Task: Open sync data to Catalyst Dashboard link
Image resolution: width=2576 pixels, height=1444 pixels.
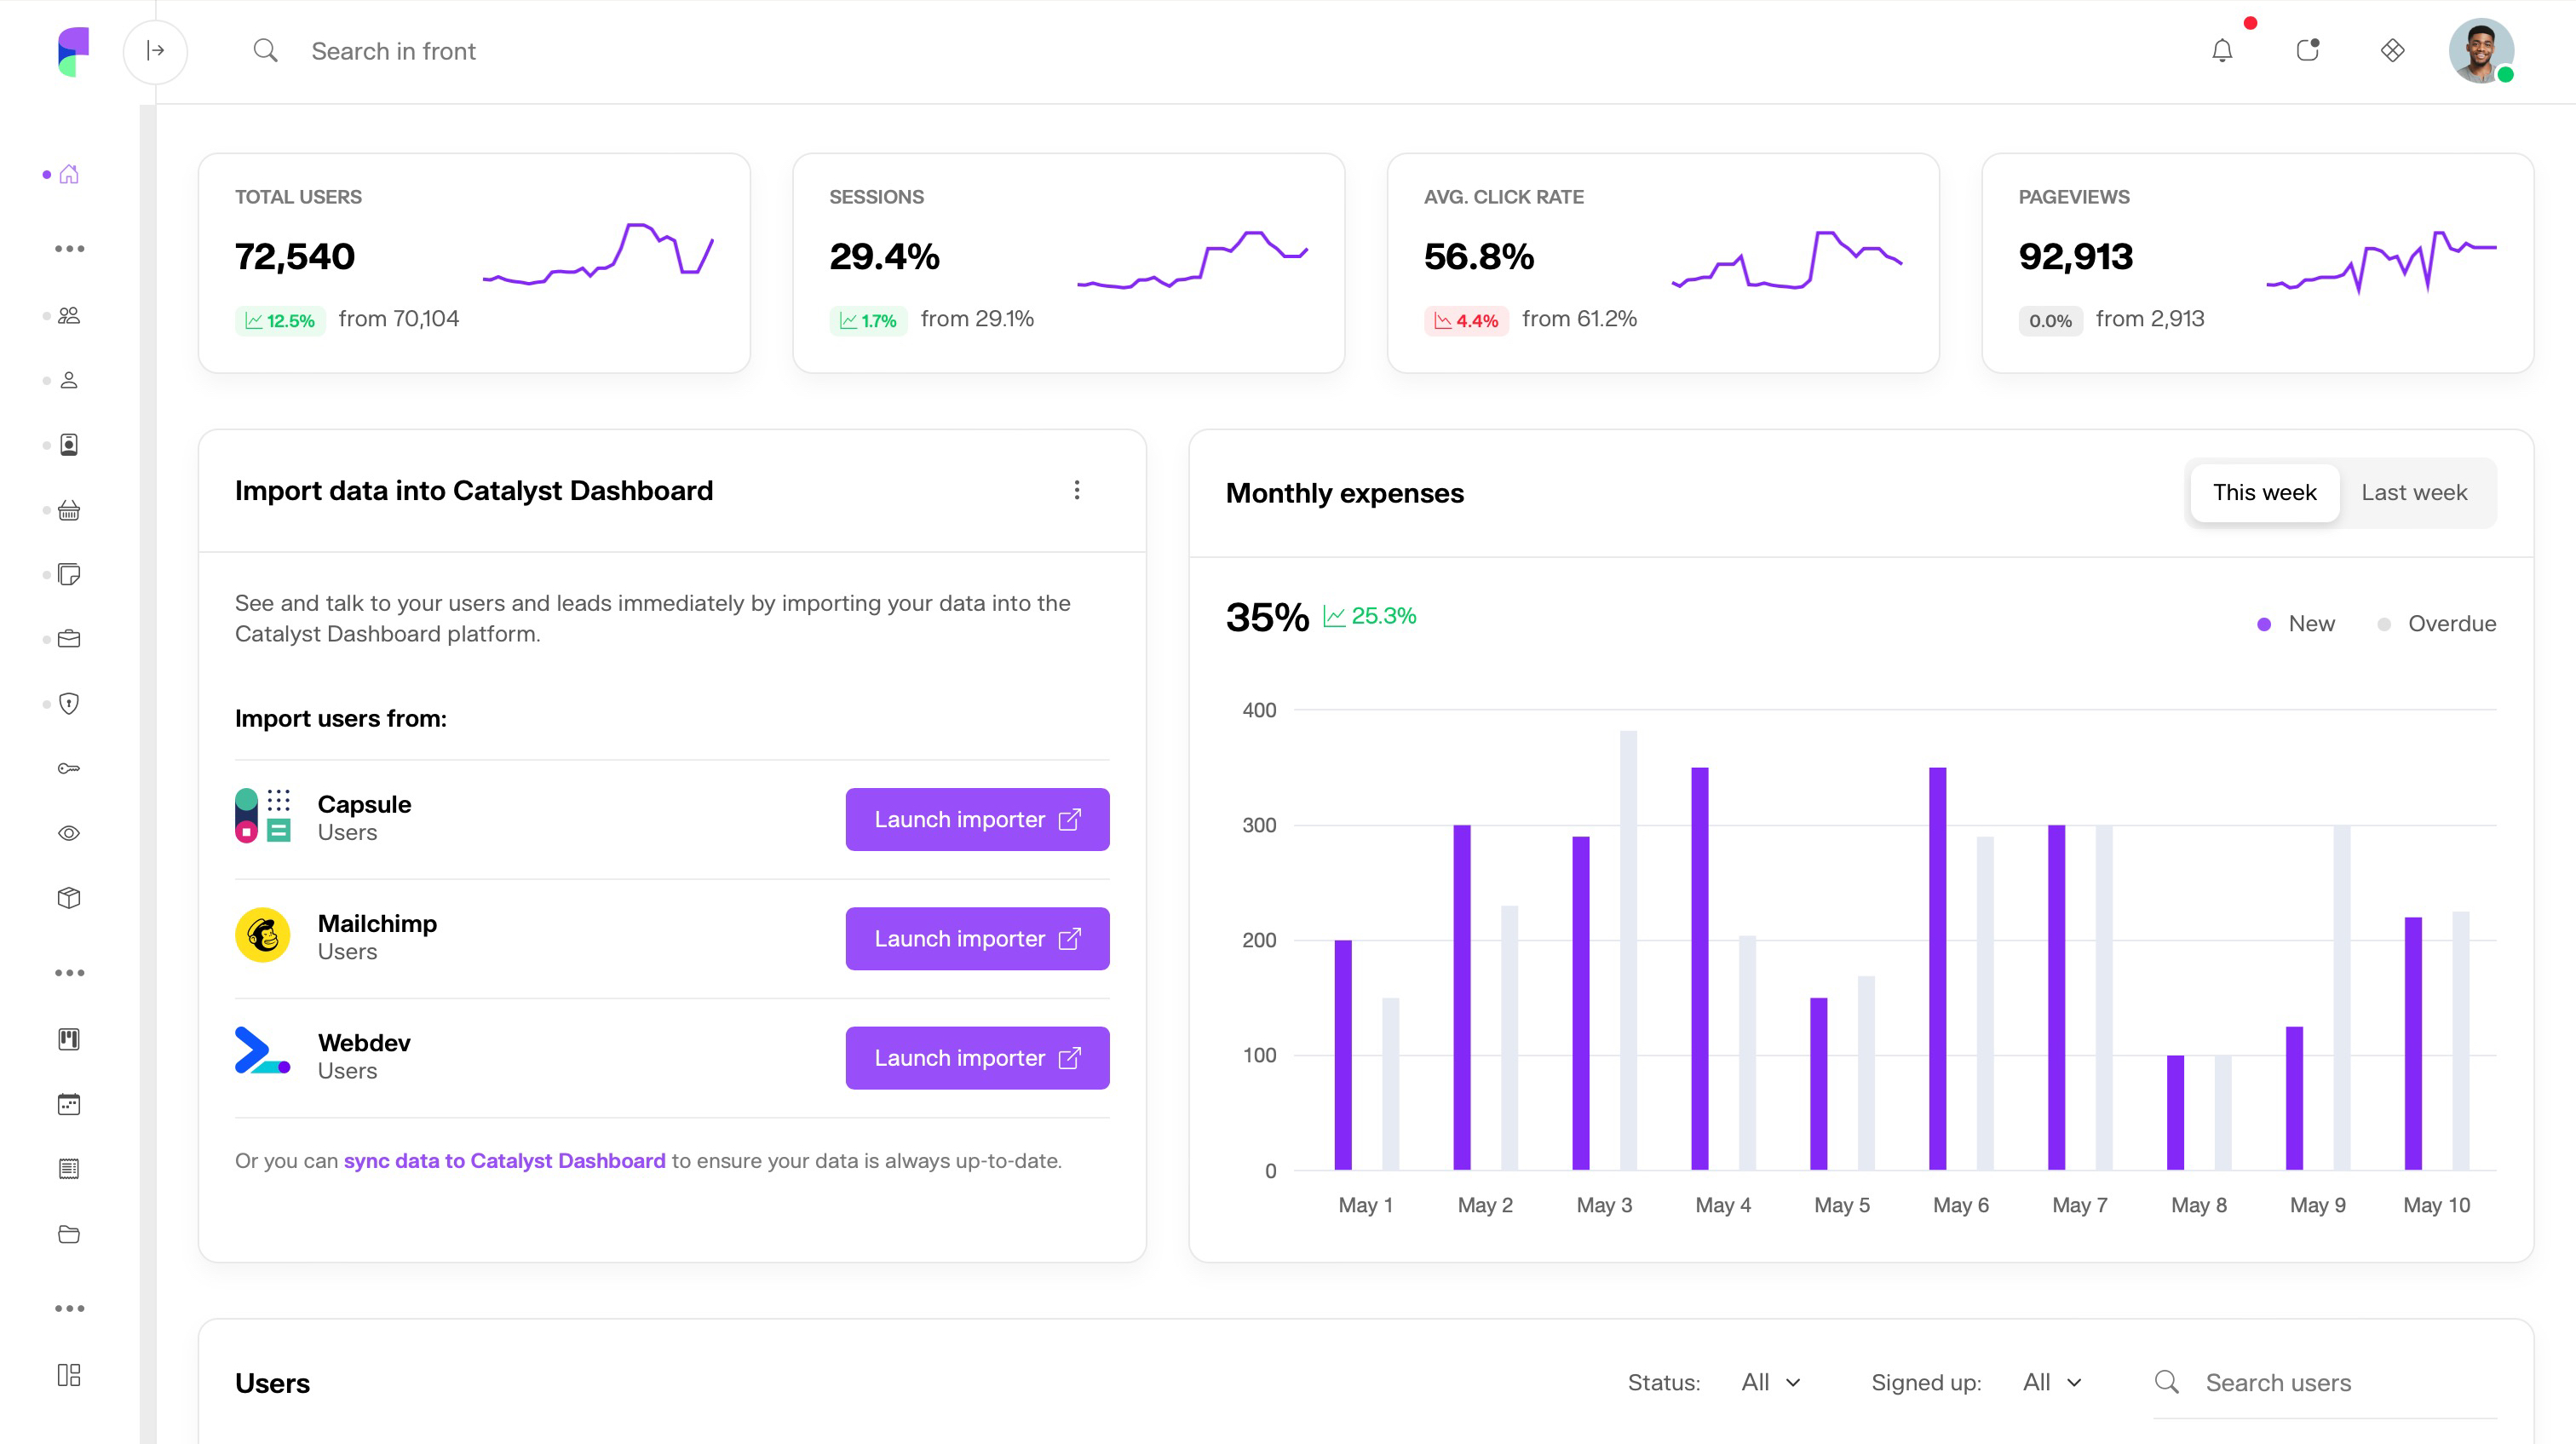Action: pos(504,1160)
